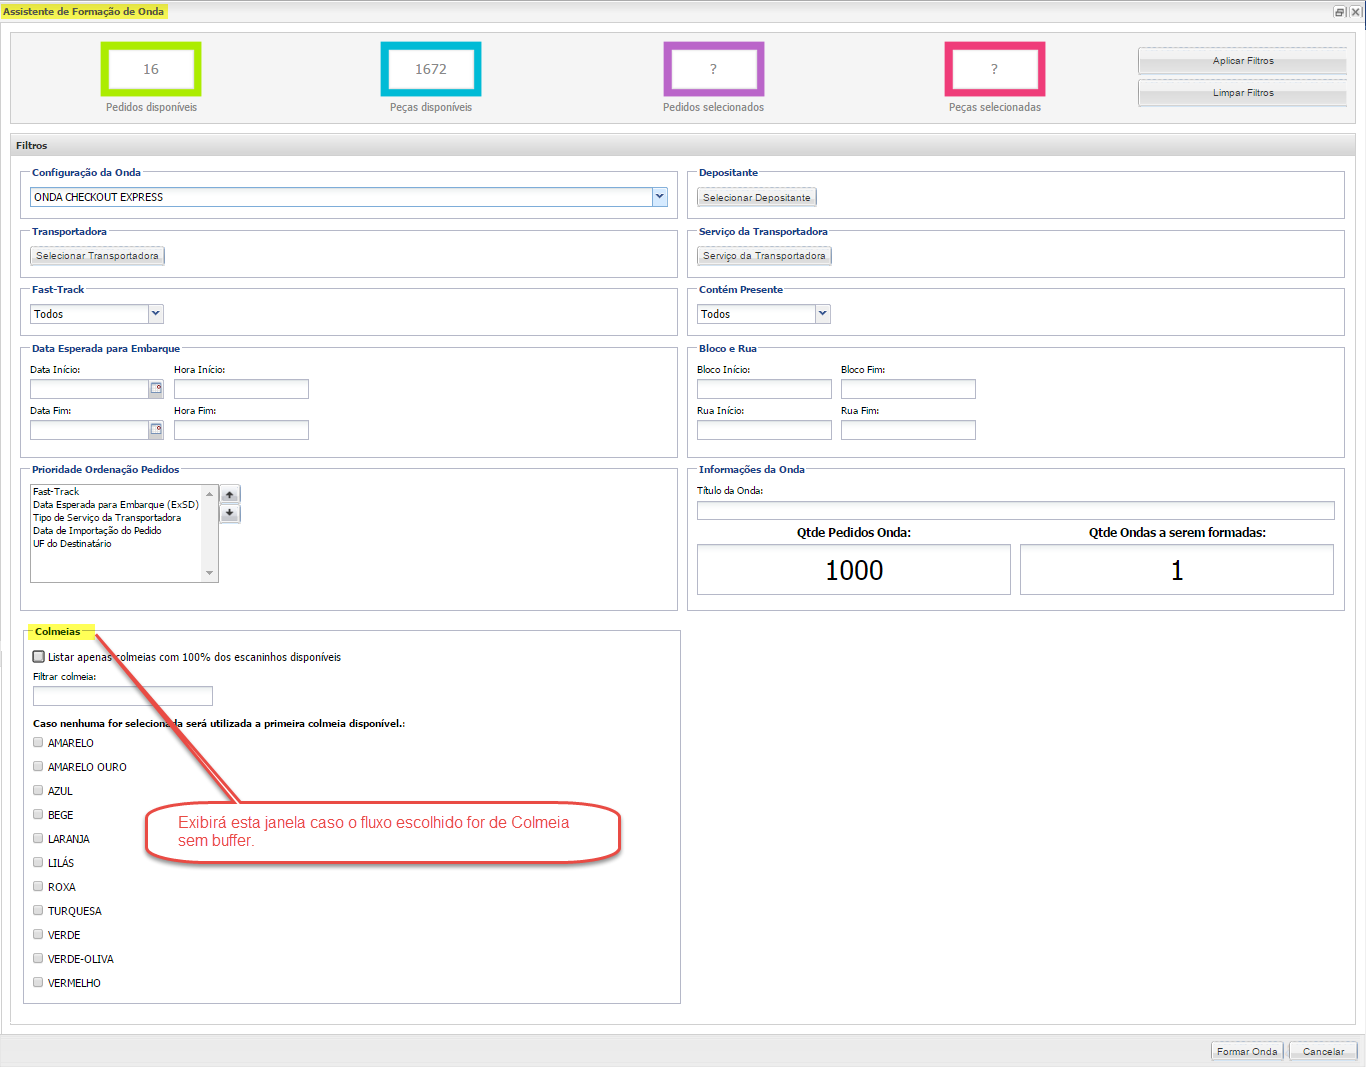Open Selecionar Depositante
The height and width of the screenshot is (1074, 1370).
(757, 198)
